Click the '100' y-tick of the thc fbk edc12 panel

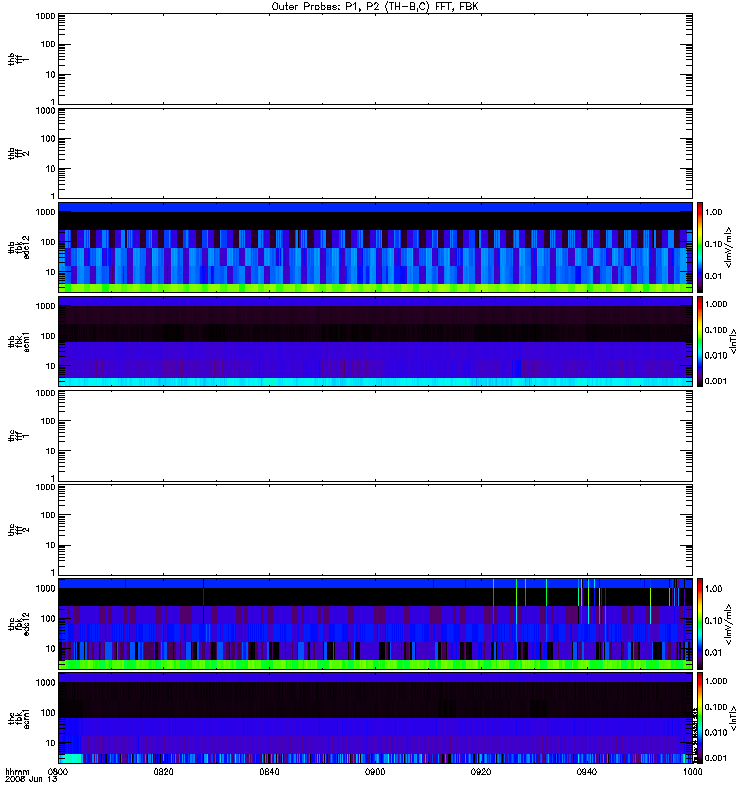coord(48,619)
